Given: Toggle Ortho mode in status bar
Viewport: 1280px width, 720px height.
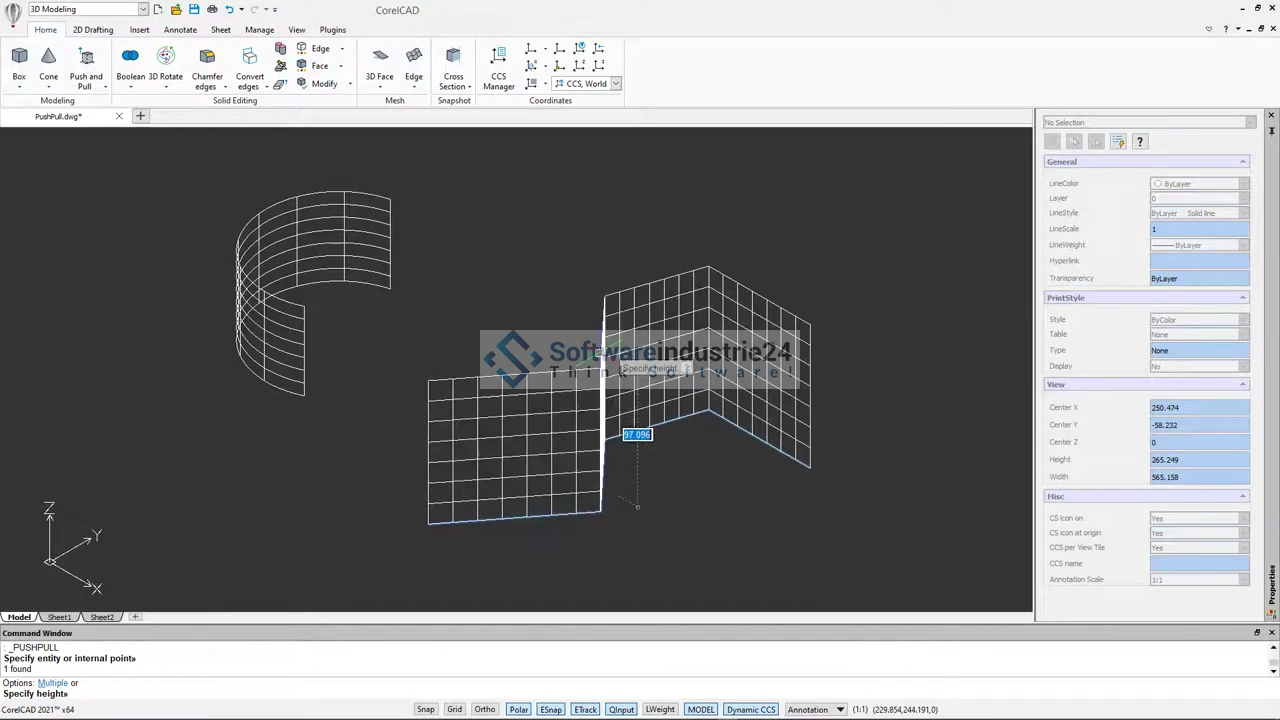Looking at the screenshot, I should [x=485, y=710].
